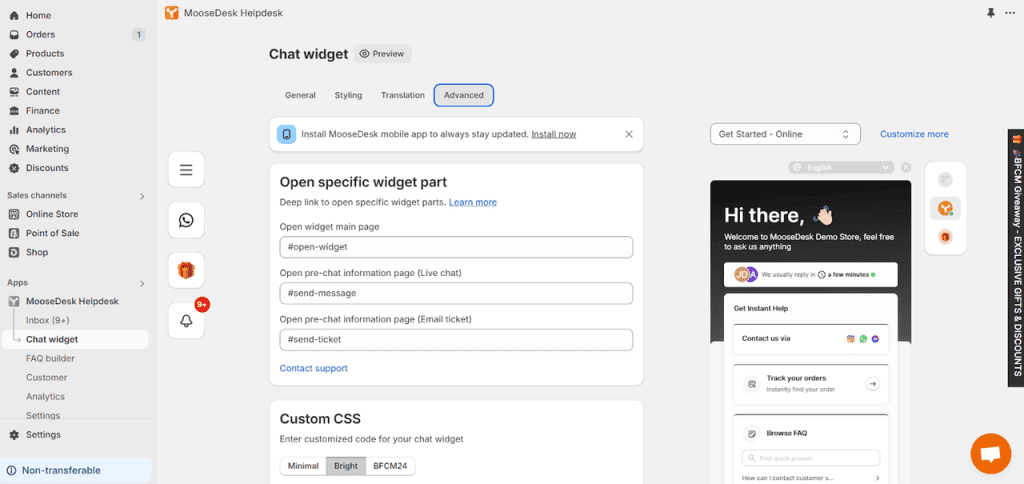Viewport: 1024px width, 484px height.
Task: Select the Orders inbox icon
Action: [x=14, y=35]
